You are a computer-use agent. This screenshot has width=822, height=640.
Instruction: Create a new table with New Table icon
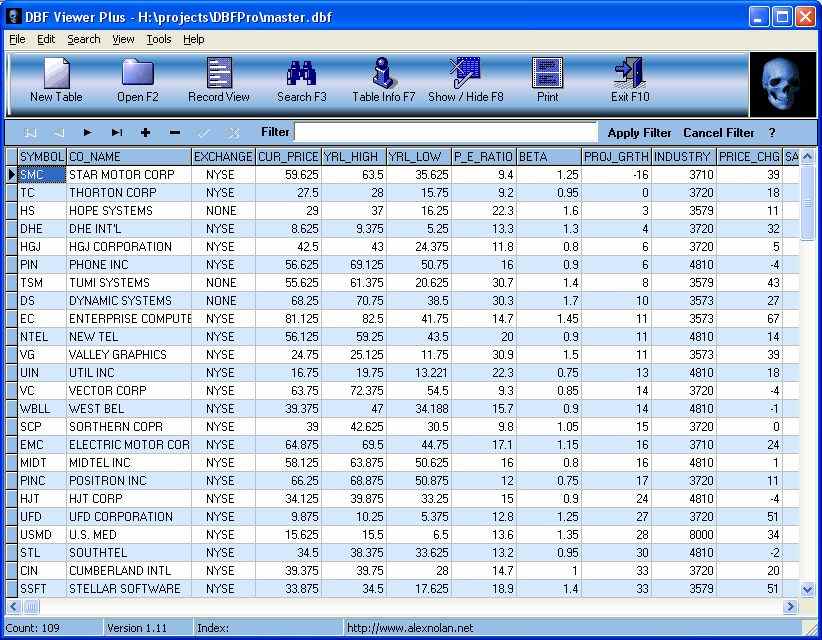pyautogui.click(x=56, y=81)
